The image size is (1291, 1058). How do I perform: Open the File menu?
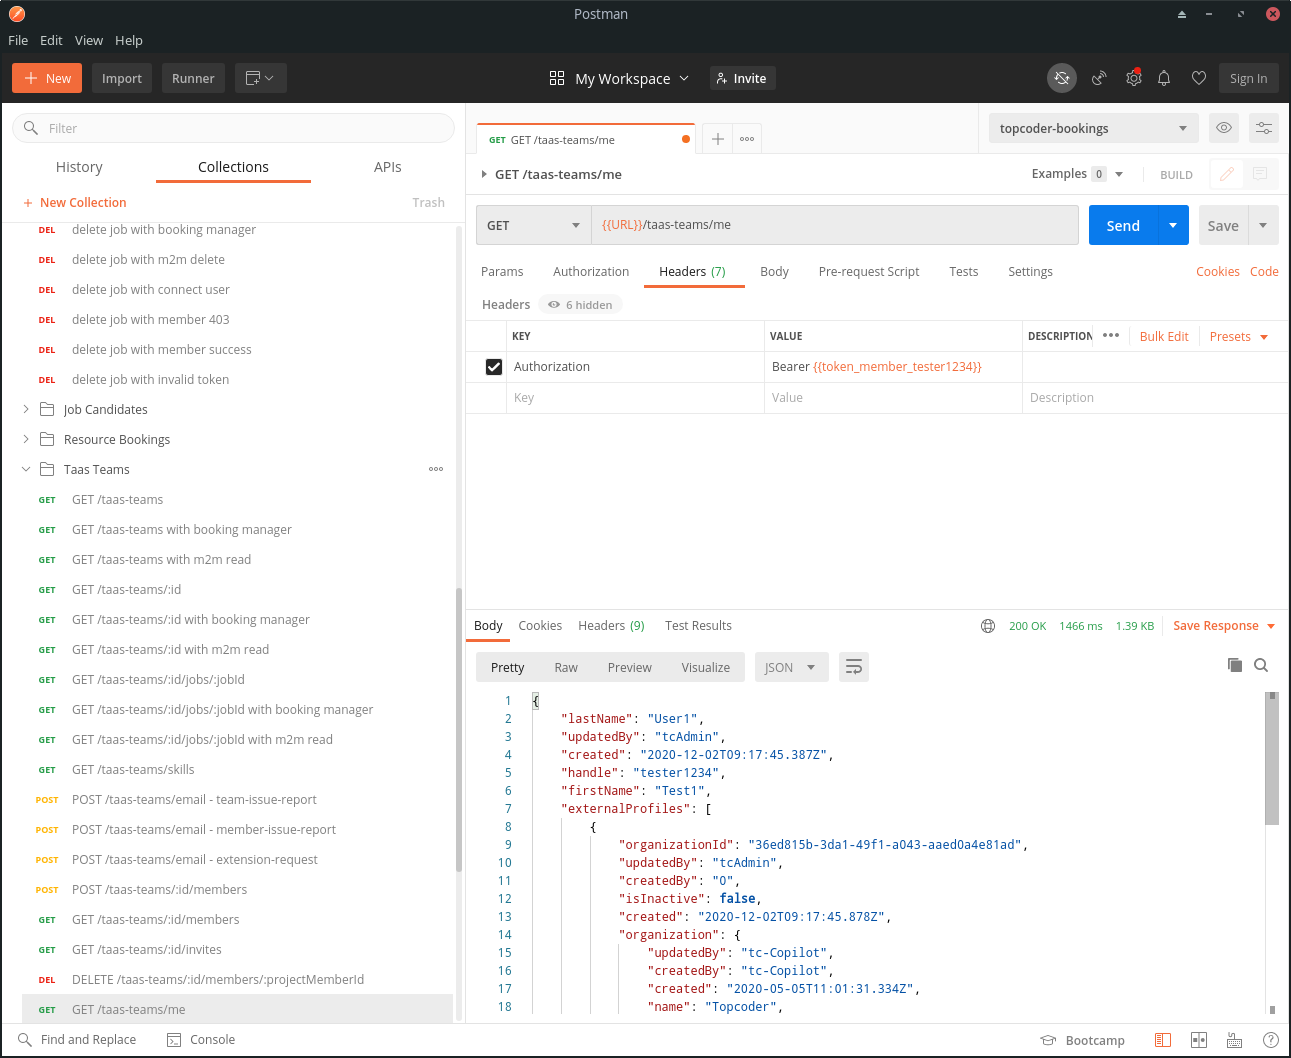(18, 40)
